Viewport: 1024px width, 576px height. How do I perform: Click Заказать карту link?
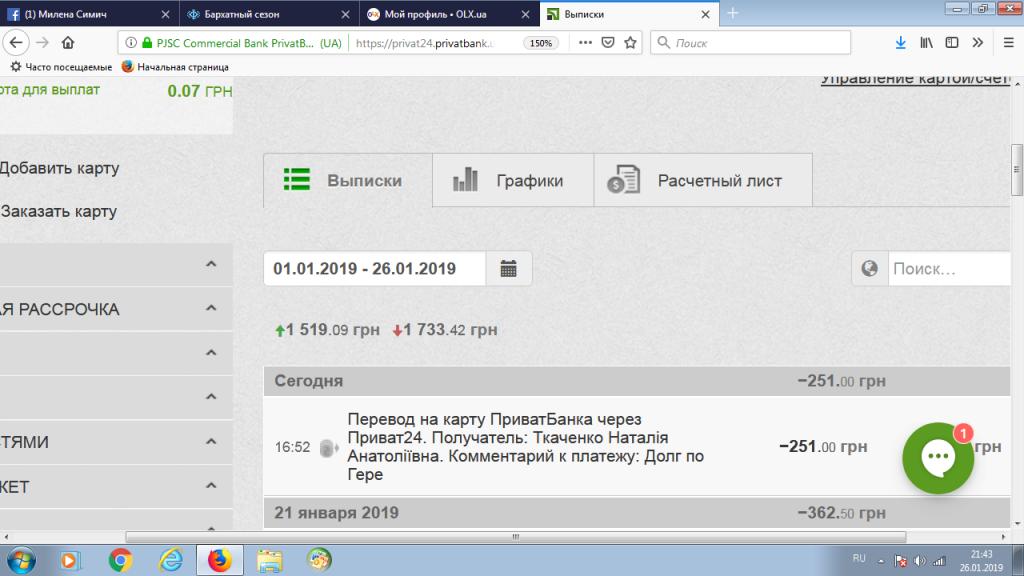pyautogui.click(x=59, y=212)
